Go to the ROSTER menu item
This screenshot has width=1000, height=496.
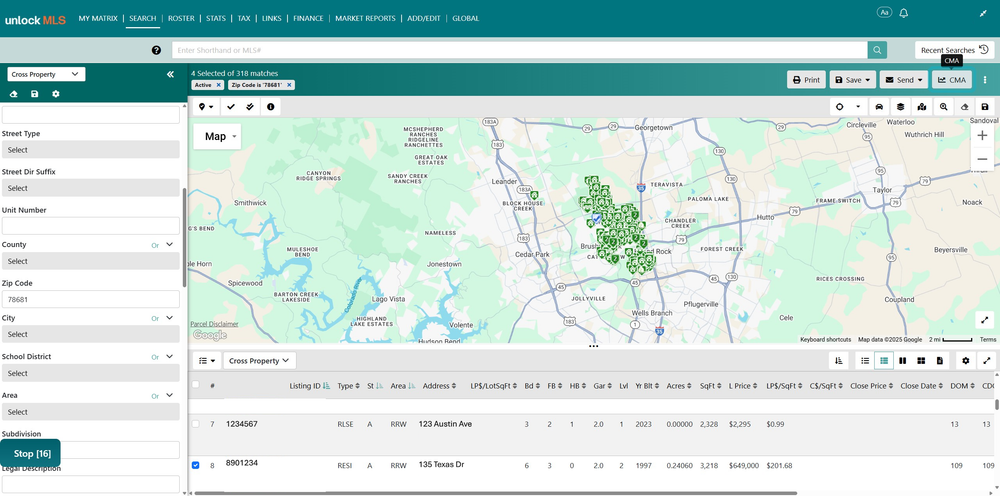pyautogui.click(x=181, y=18)
